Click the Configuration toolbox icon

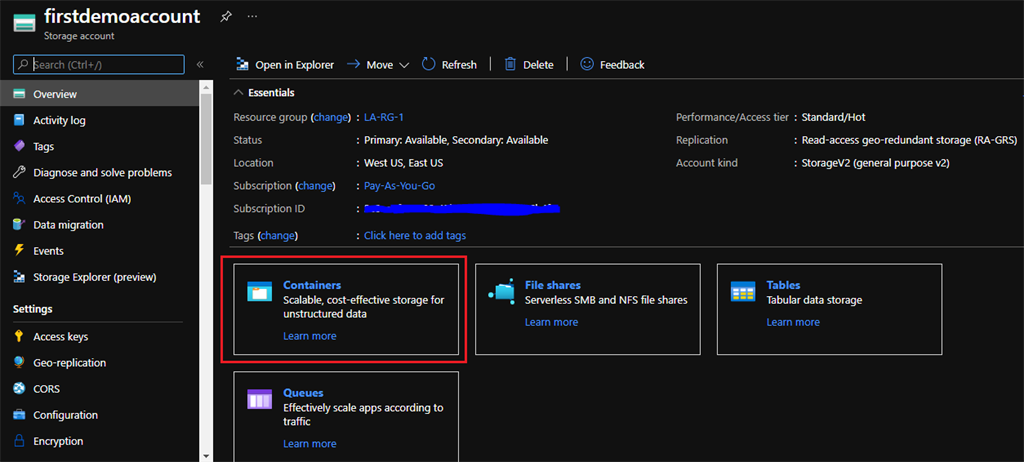pyautogui.click(x=20, y=415)
